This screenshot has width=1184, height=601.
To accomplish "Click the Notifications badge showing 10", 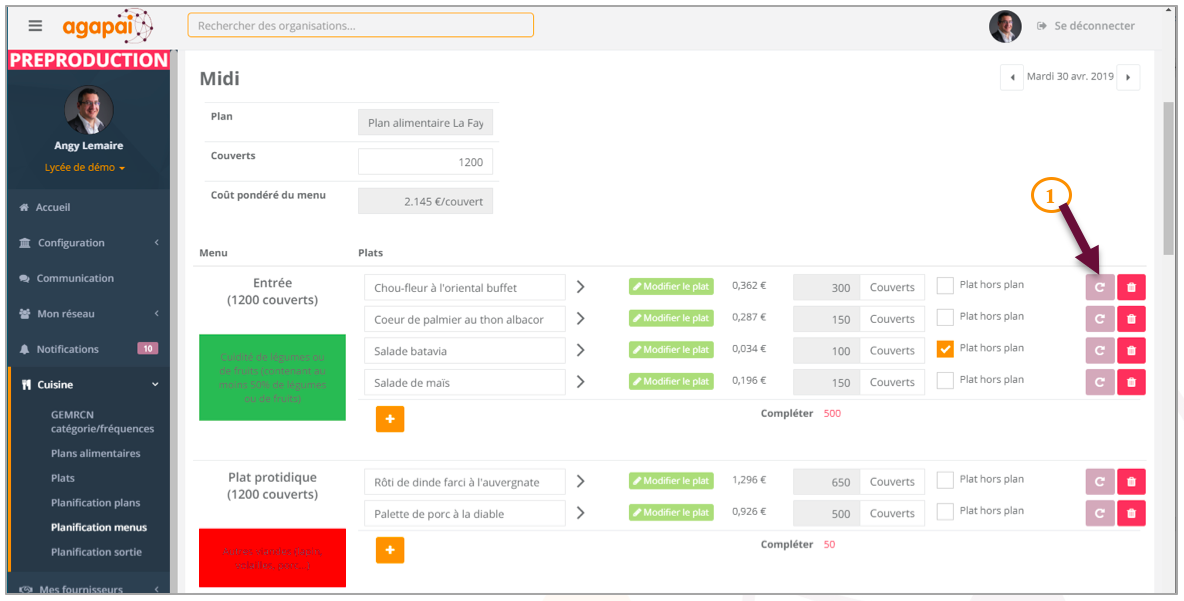I will point(147,349).
